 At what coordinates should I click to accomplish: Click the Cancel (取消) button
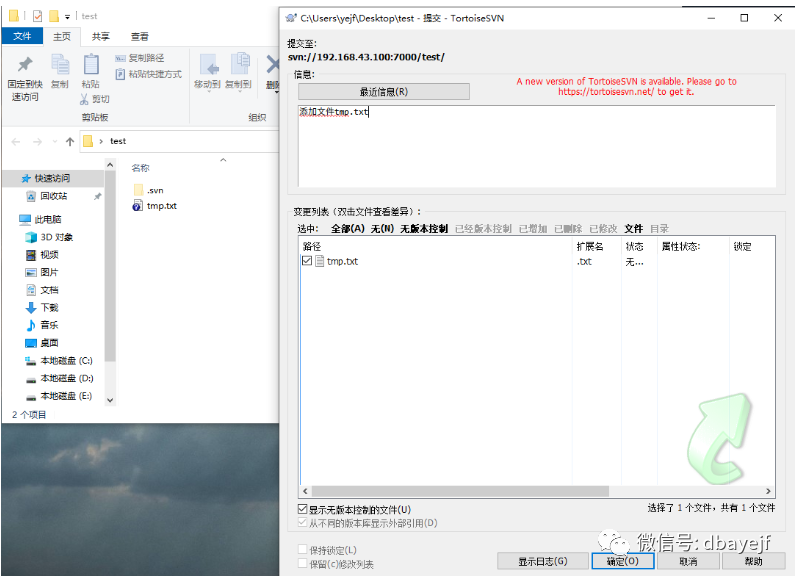pos(688,561)
